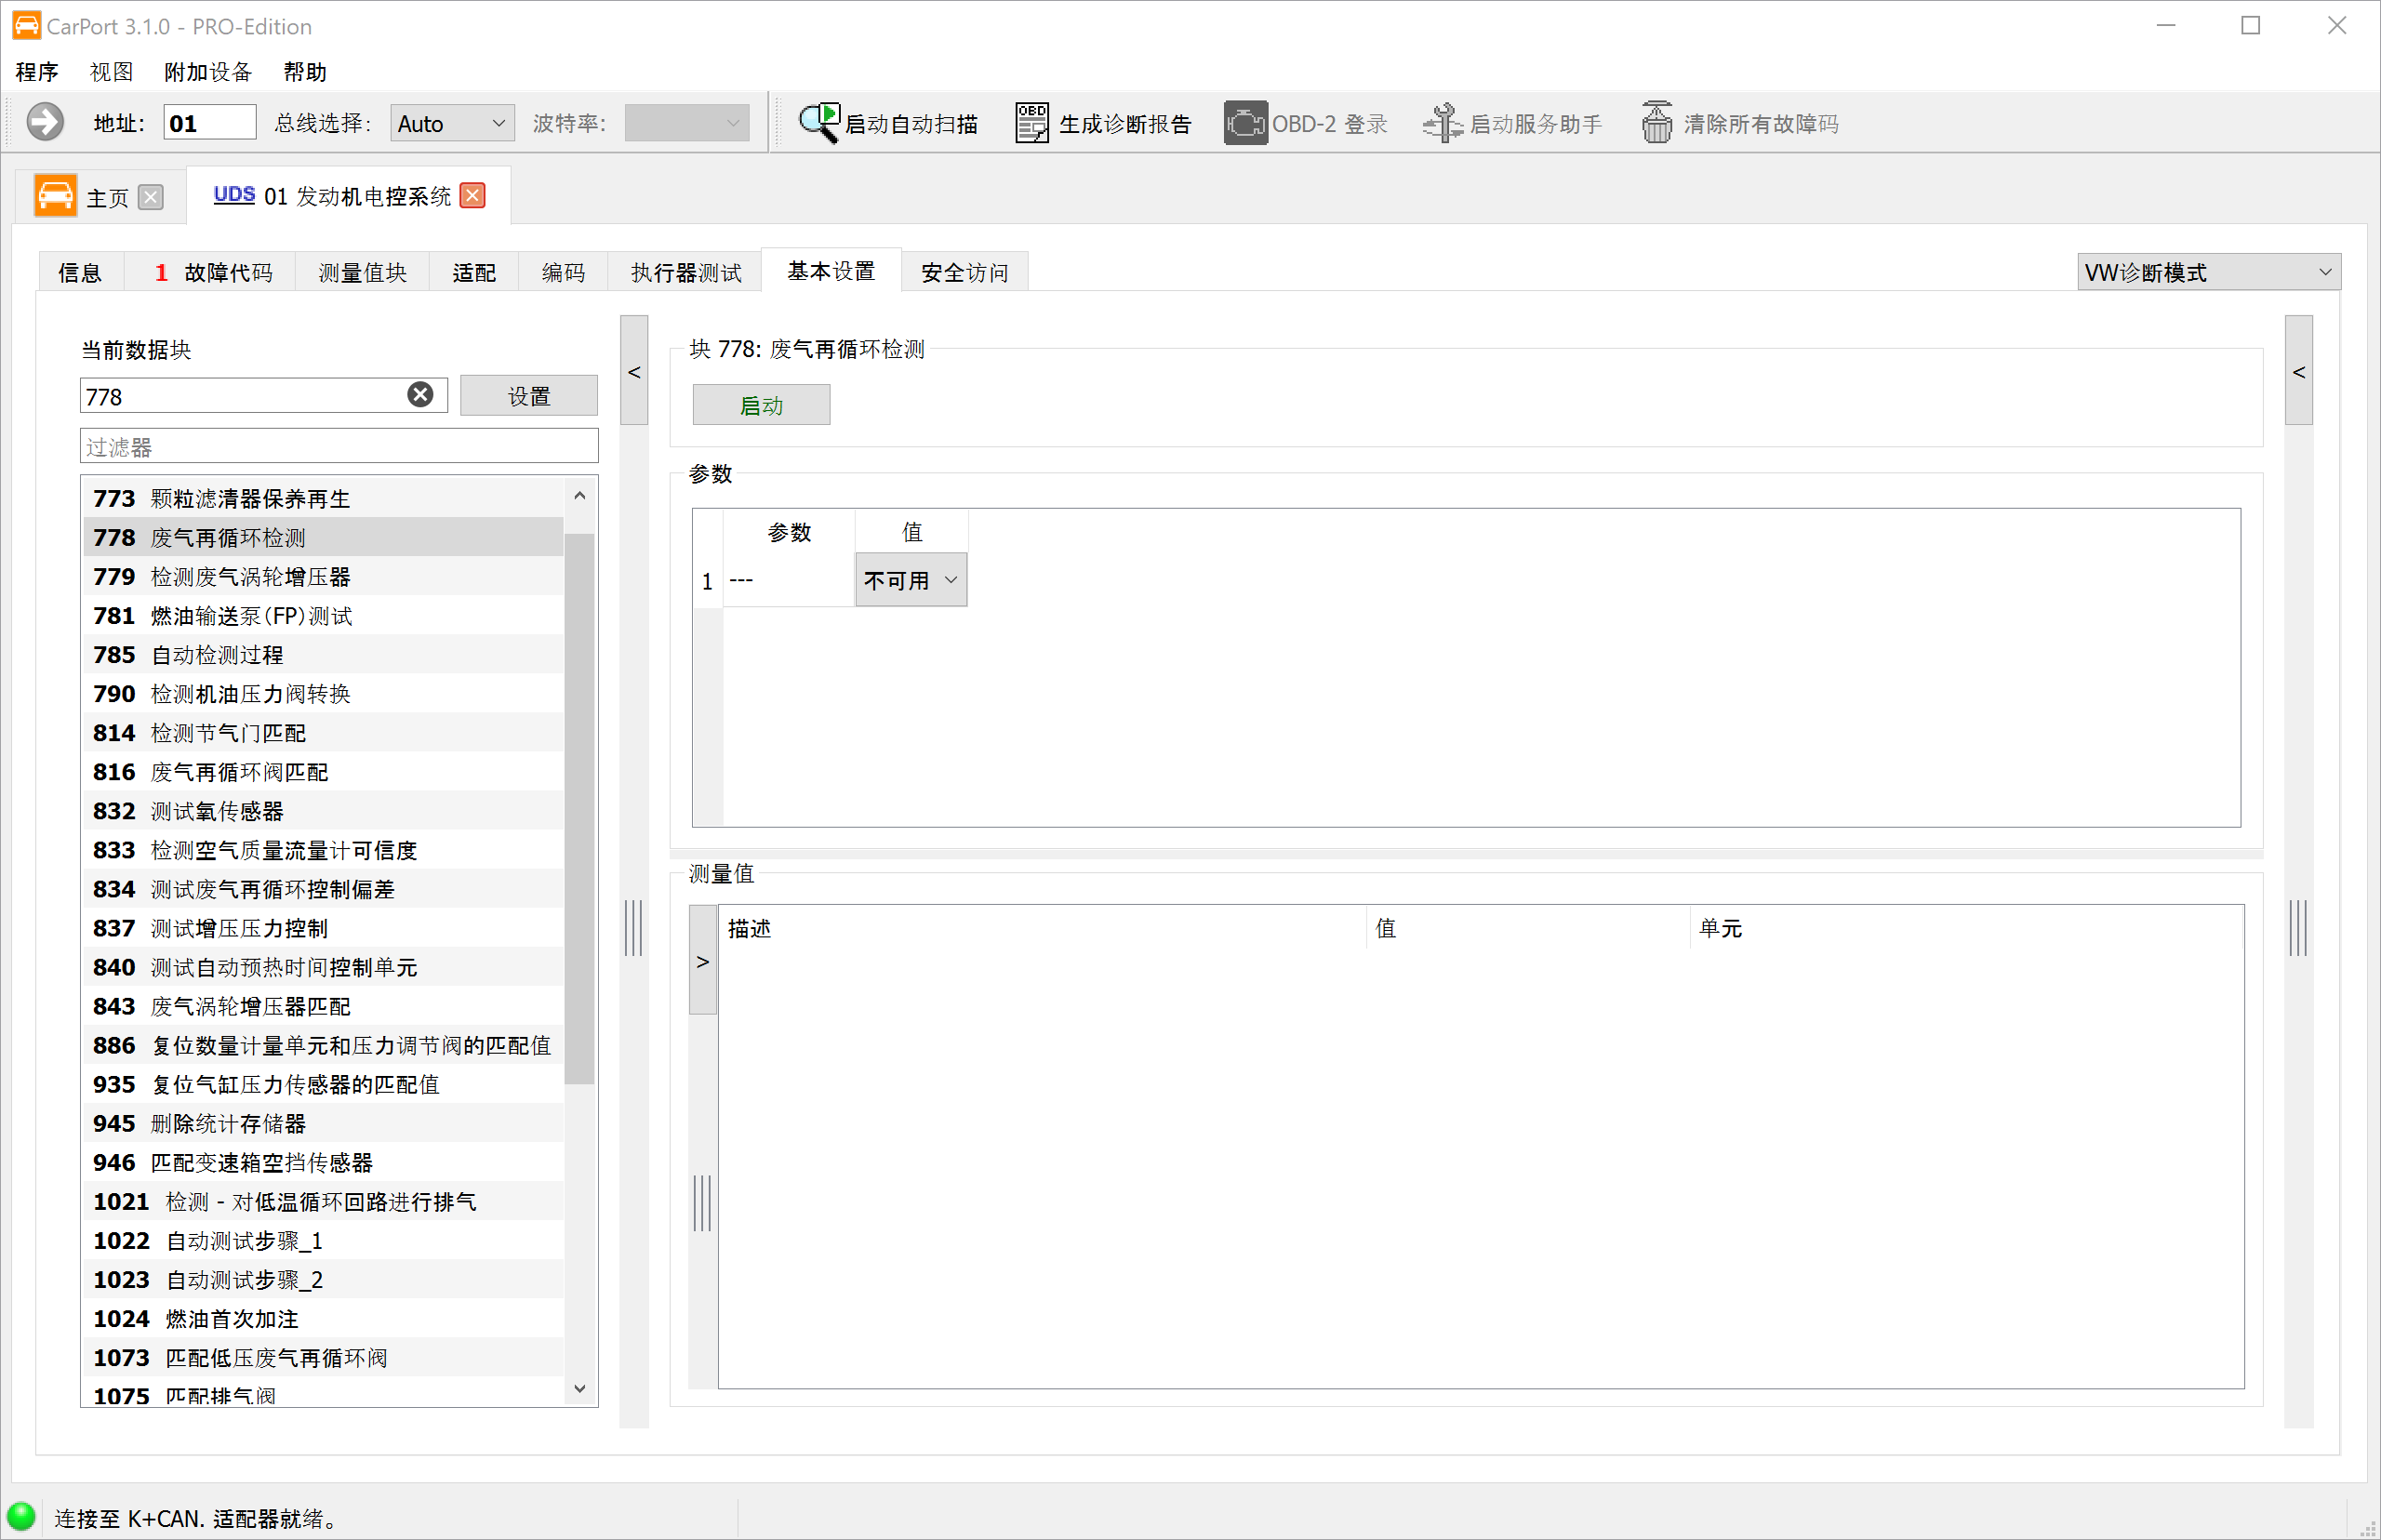The width and height of the screenshot is (2381, 1540).
Task: Click the green 启动 button
Action: [761, 405]
